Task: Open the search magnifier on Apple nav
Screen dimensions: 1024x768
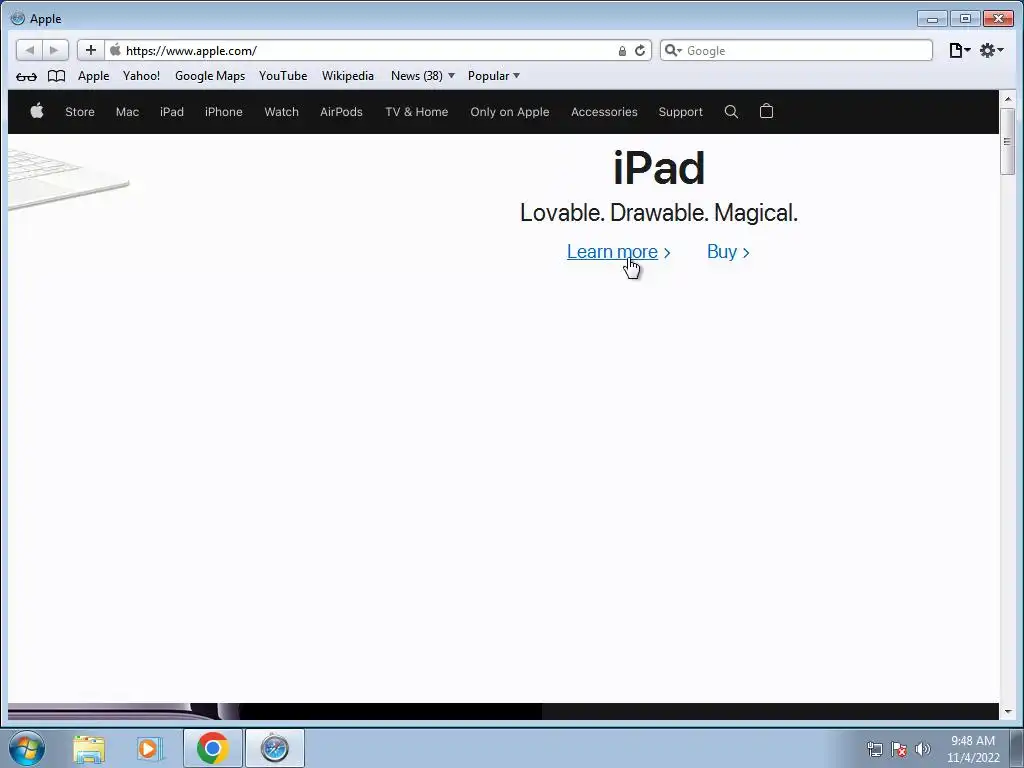Action: point(731,112)
